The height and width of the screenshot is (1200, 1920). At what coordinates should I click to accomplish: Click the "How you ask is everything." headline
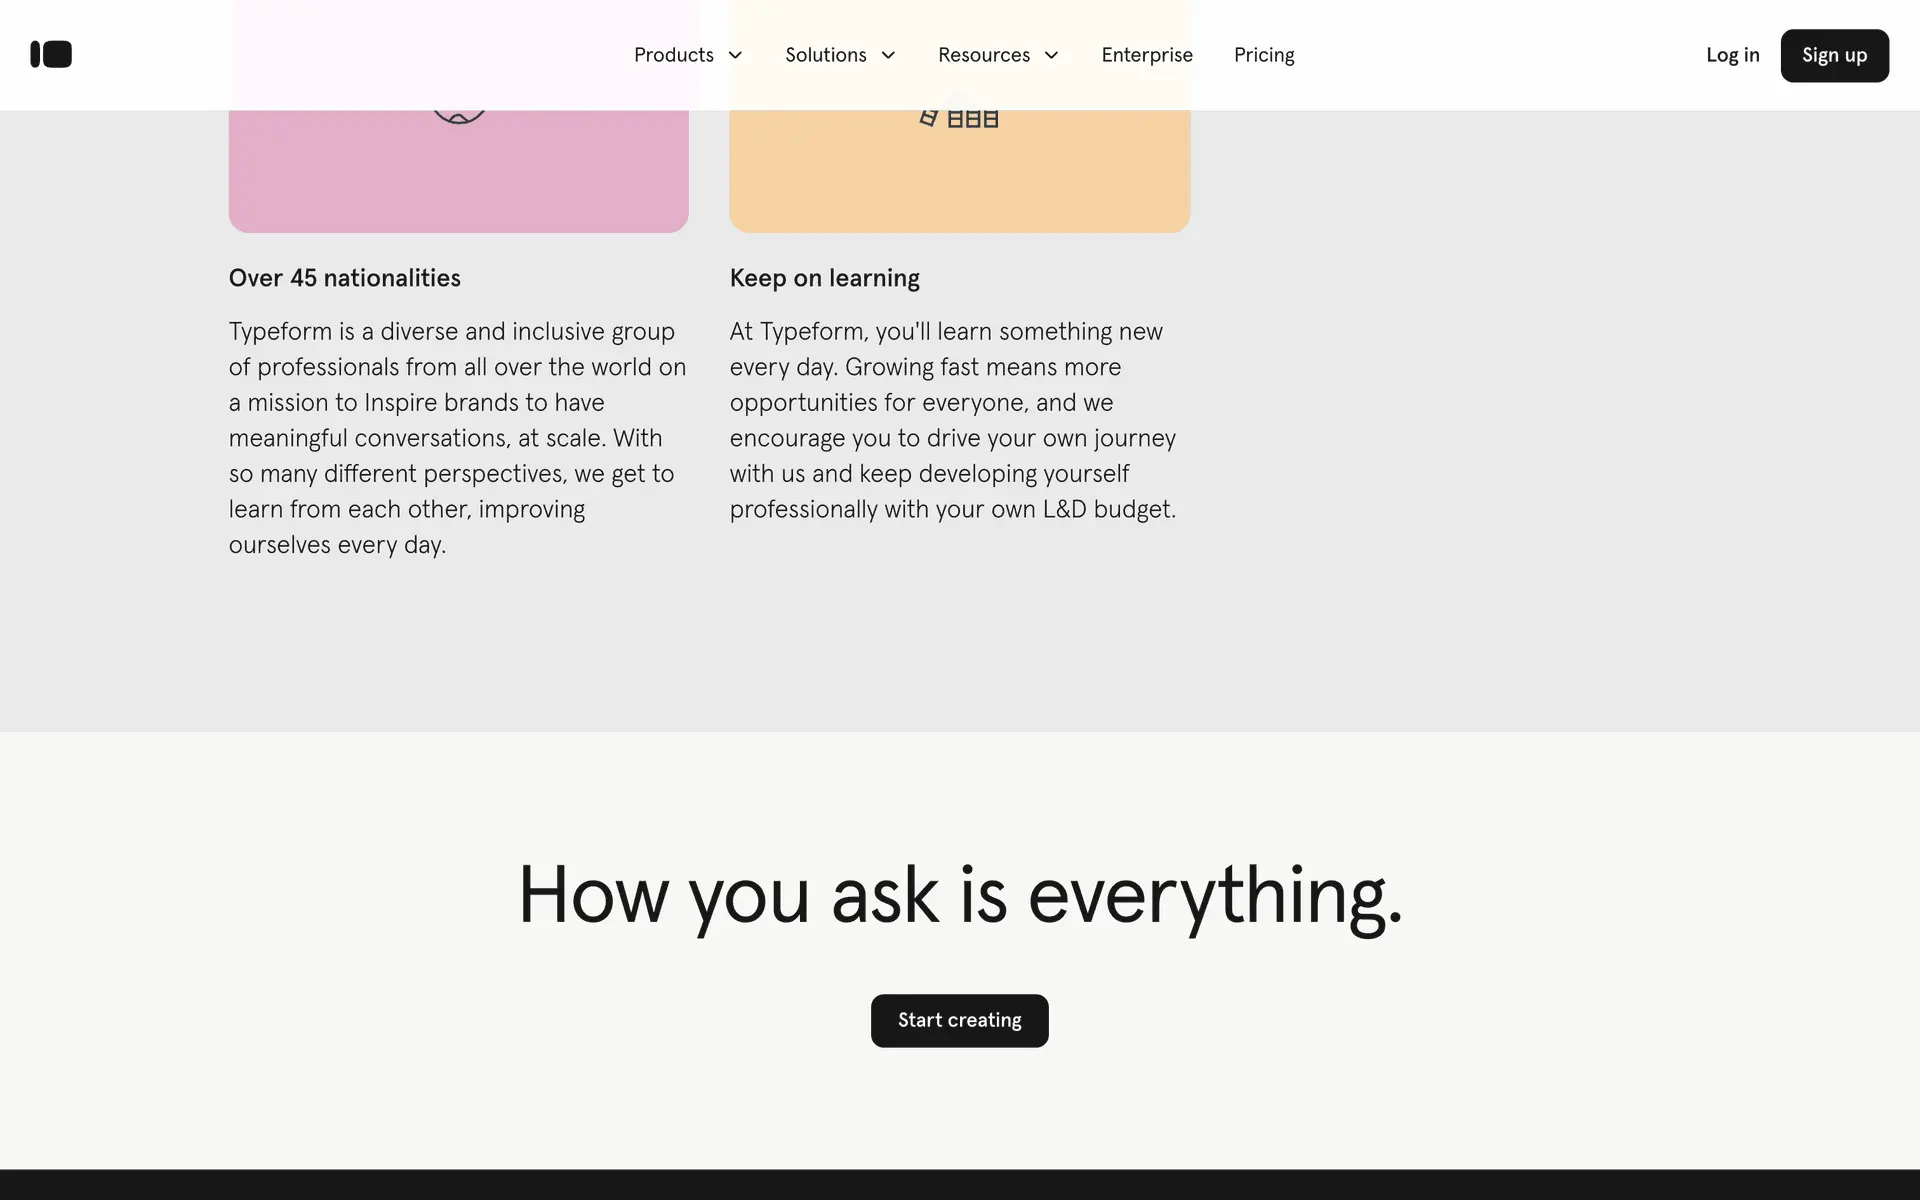pyautogui.click(x=959, y=896)
